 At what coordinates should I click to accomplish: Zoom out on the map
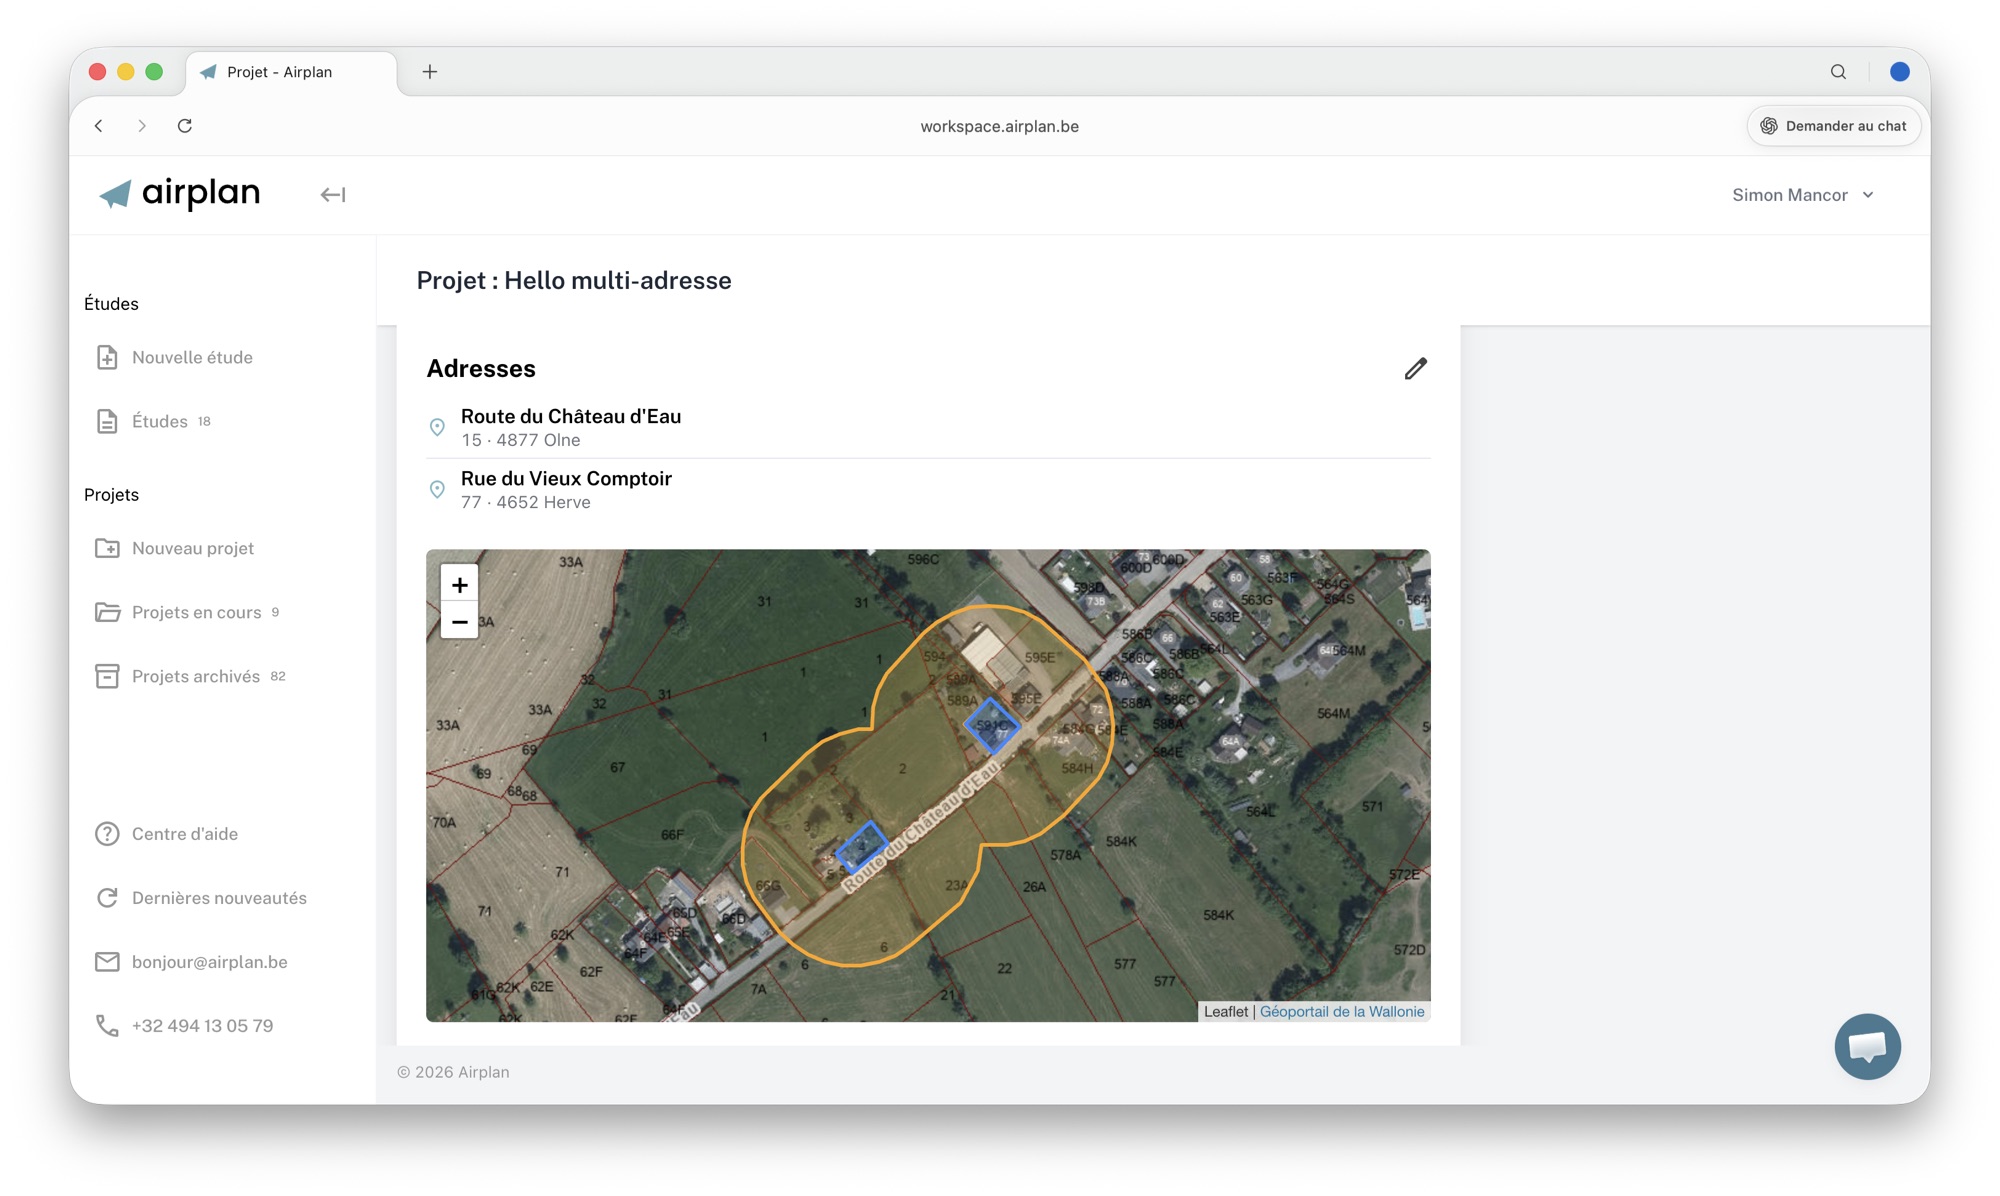coord(459,622)
